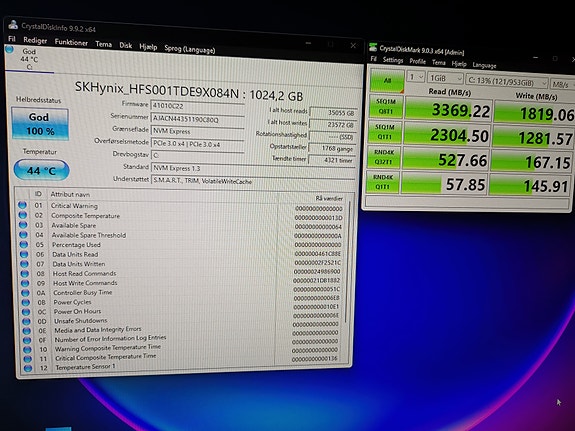This screenshot has width=575, height=431.
Task: Start the SEQ1M Q8T1 benchmark
Action: coord(386,106)
